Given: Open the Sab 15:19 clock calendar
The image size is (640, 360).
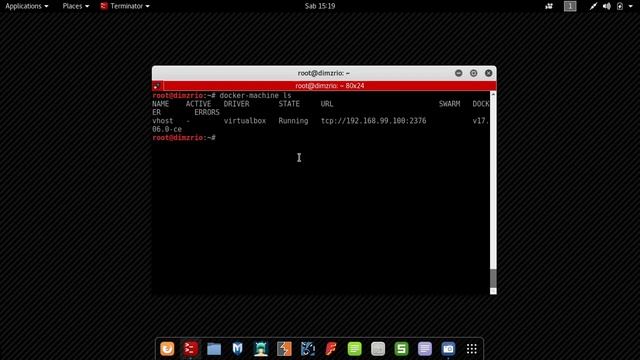Looking at the screenshot, I should click(320, 6).
